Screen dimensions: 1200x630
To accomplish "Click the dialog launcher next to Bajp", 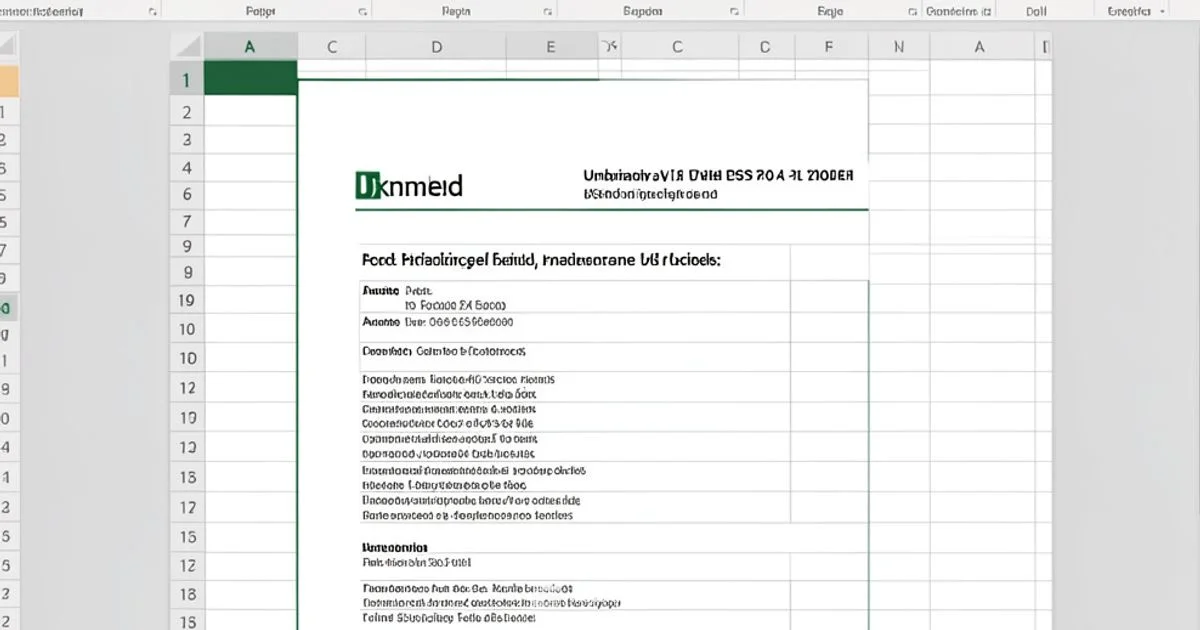I will 912,12.
